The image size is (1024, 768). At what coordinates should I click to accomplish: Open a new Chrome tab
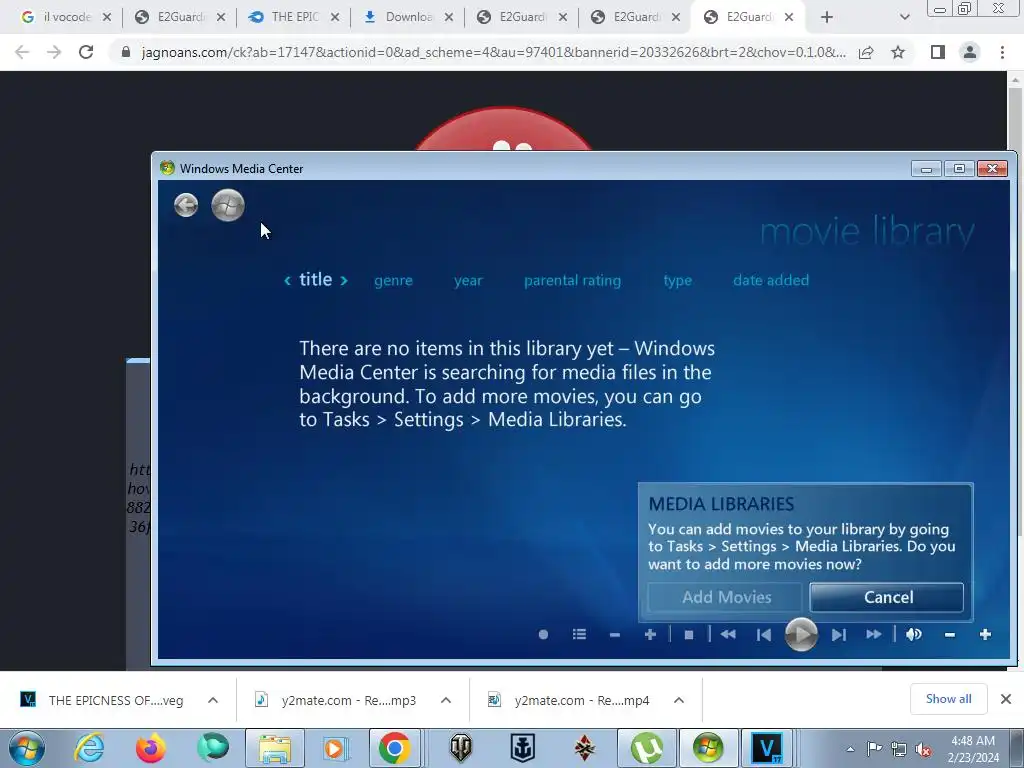[827, 17]
